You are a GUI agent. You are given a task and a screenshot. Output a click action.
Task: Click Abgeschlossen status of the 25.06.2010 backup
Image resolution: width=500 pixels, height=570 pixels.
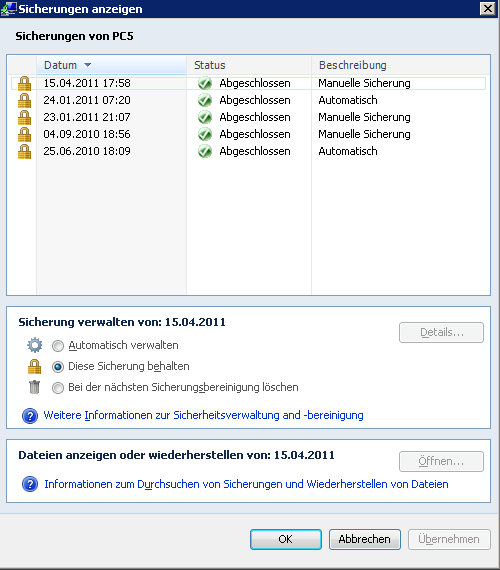coord(255,152)
